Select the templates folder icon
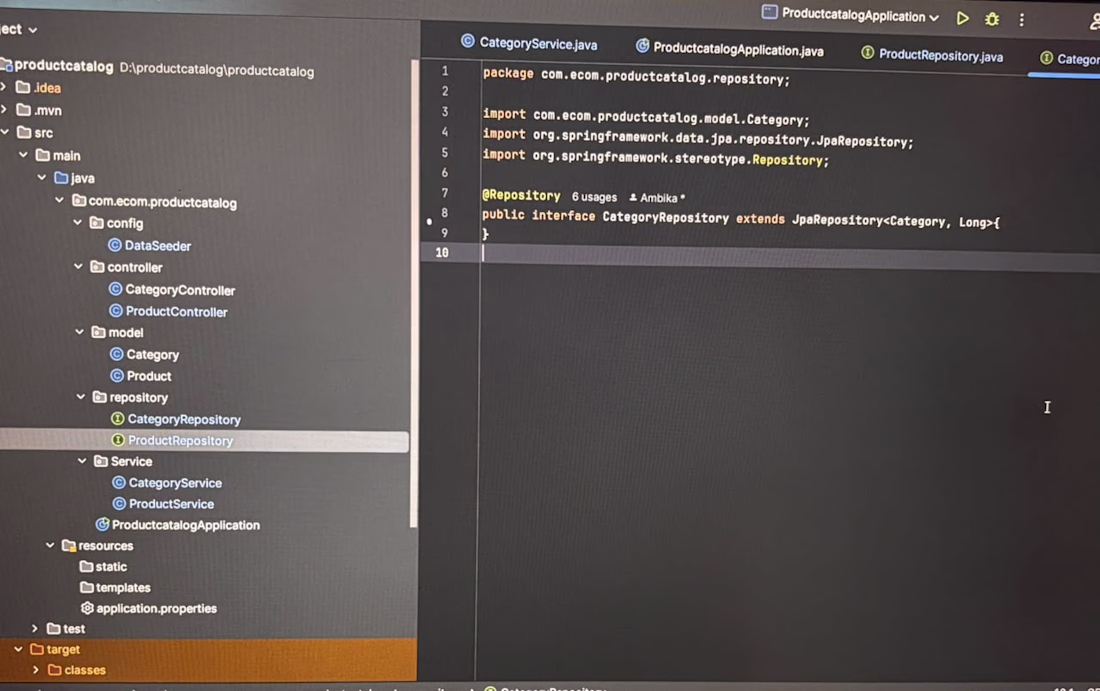This screenshot has height=691, width=1100. [x=87, y=586]
